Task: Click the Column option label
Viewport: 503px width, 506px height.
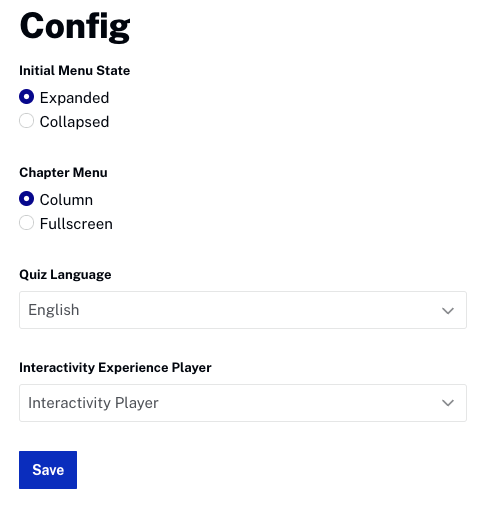Action: (66, 200)
